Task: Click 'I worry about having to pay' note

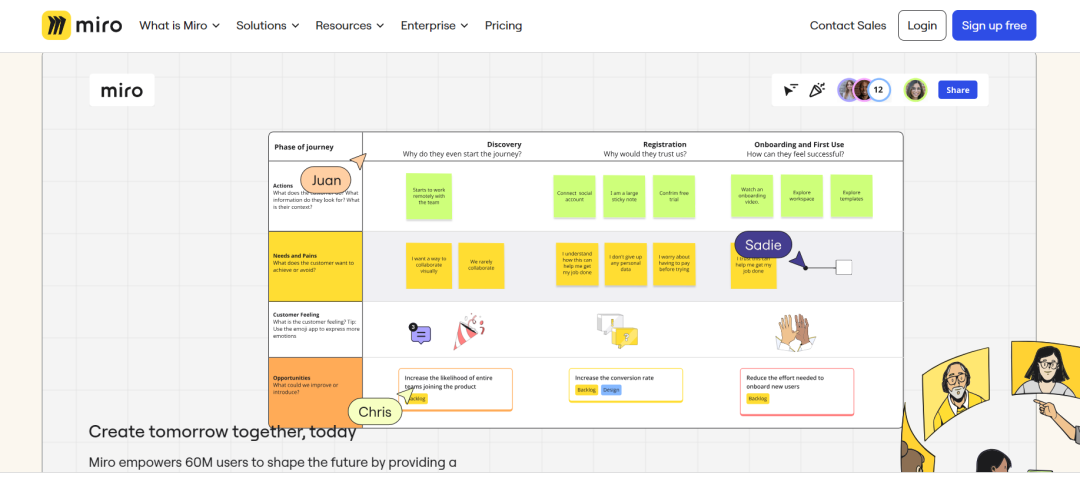Action: pos(674,264)
